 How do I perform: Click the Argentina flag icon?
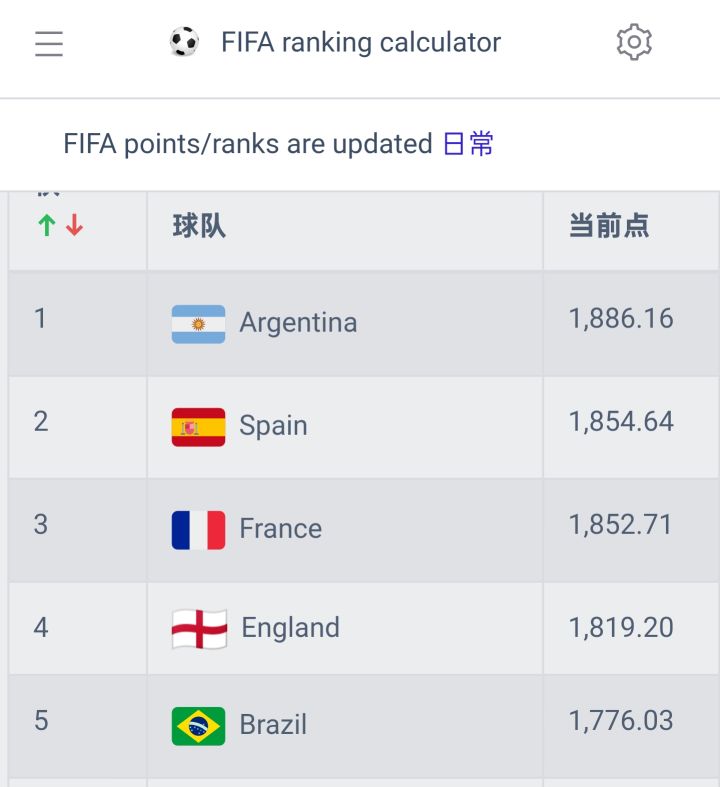198,324
